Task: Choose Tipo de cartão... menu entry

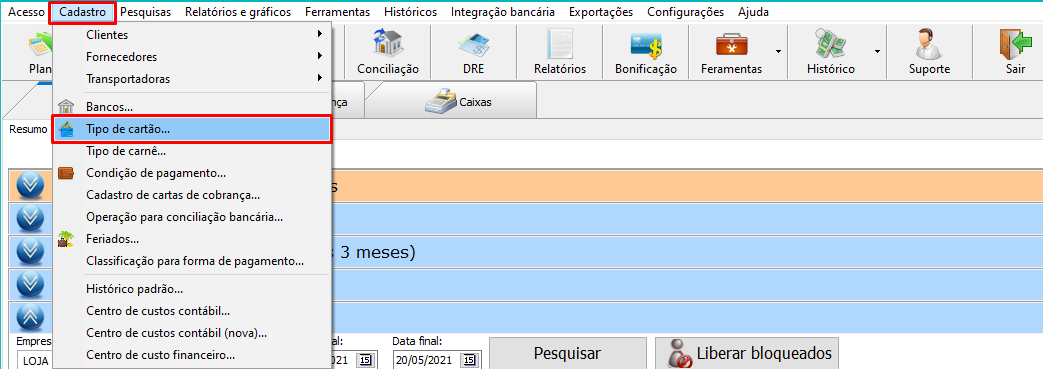Action: (x=192, y=129)
